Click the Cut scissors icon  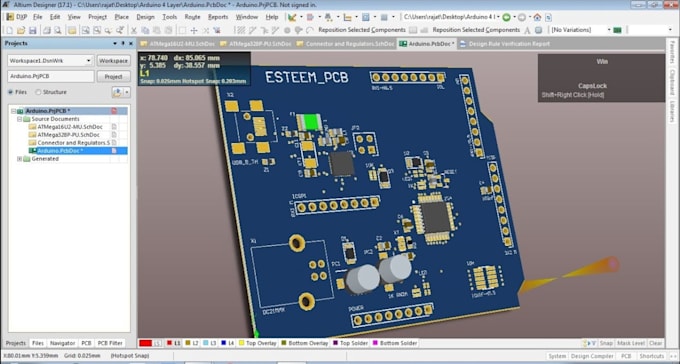[134, 30]
